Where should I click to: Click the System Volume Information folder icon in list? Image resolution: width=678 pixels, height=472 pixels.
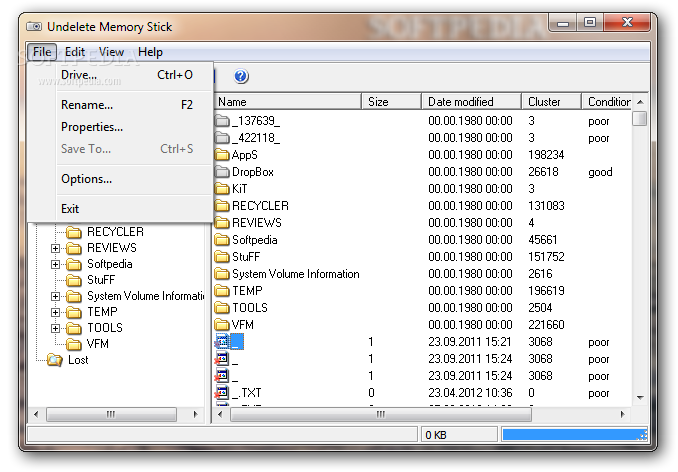[x=222, y=274]
